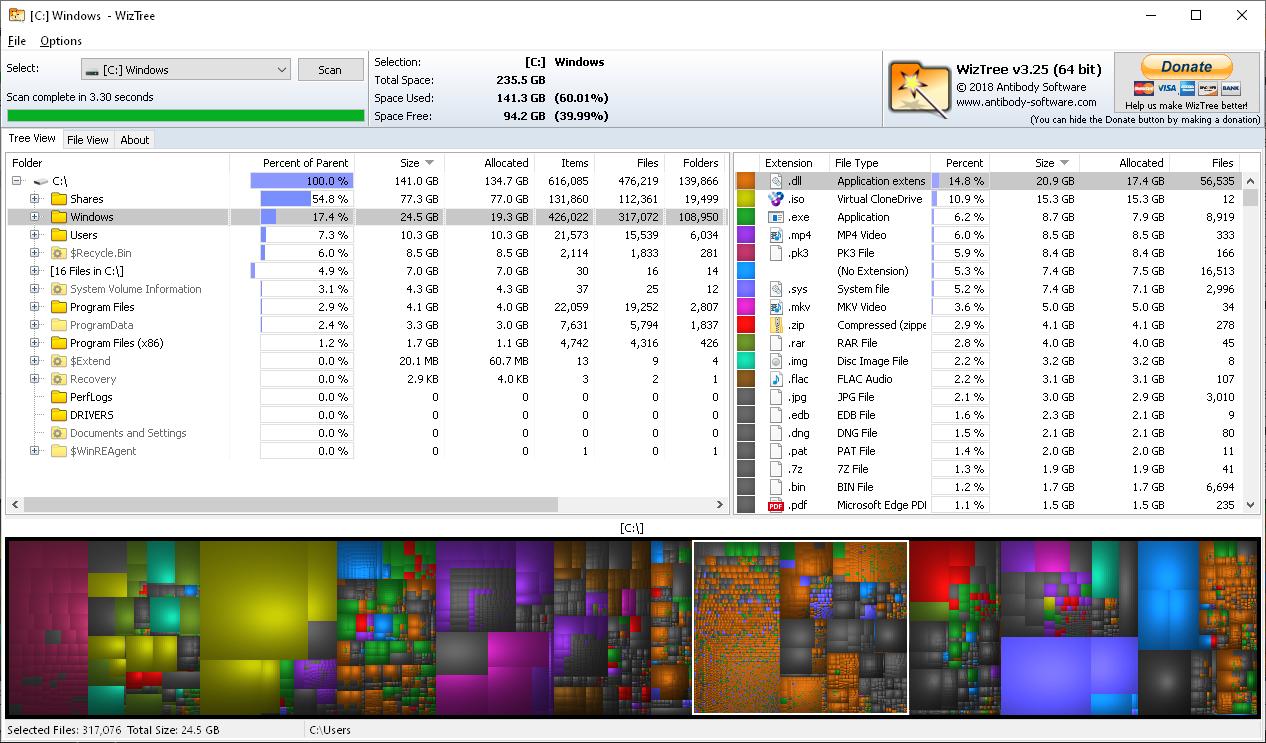Image resolution: width=1266 pixels, height=743 pixels.
Task: Click the highlighted Windows block in treemap
Action: click(800, 627)
